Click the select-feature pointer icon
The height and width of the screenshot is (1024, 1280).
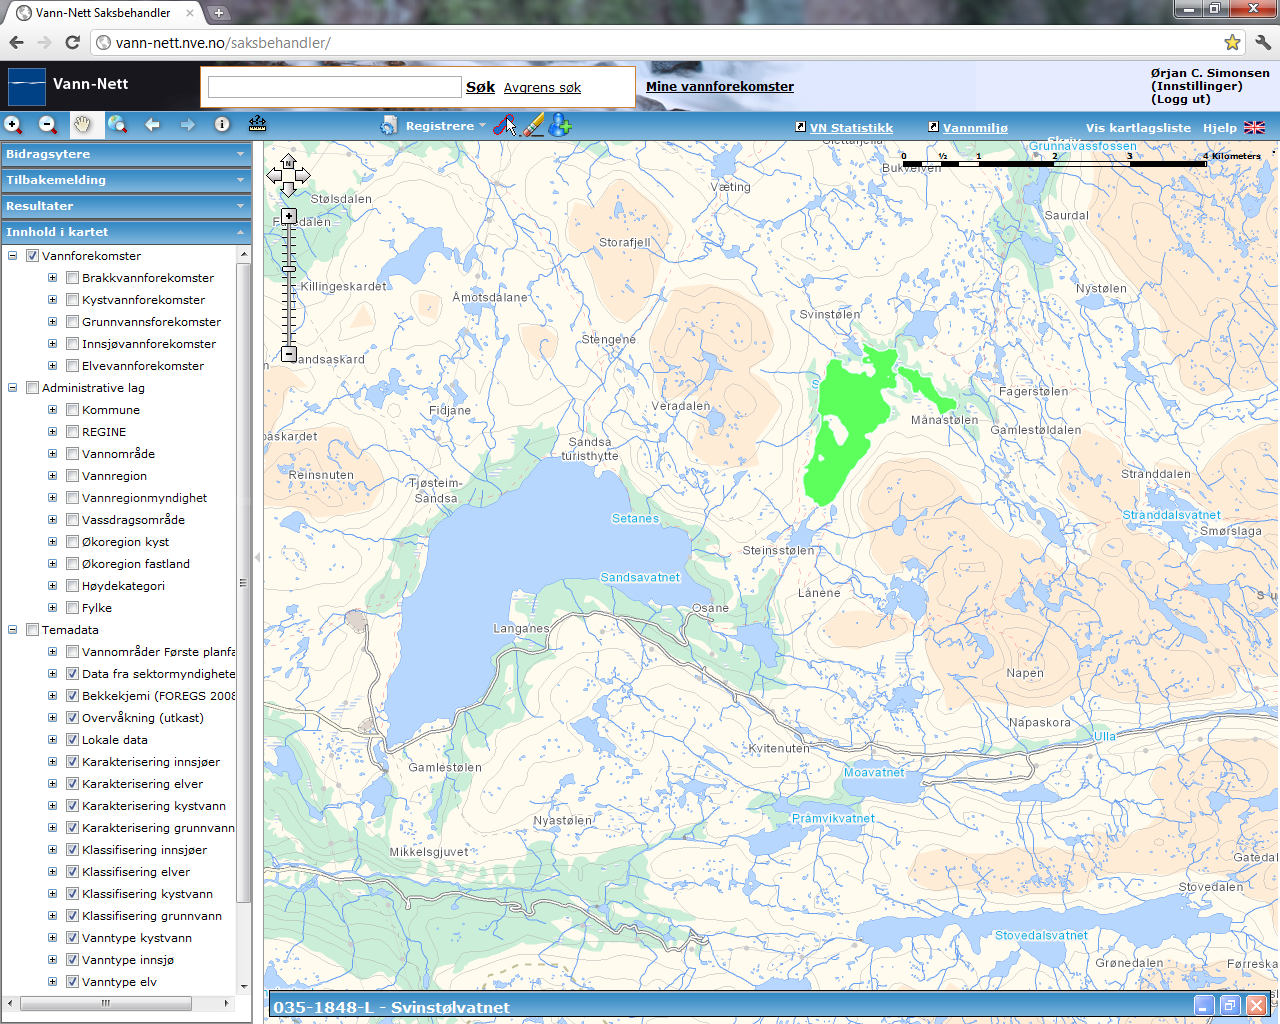point(505,125)
